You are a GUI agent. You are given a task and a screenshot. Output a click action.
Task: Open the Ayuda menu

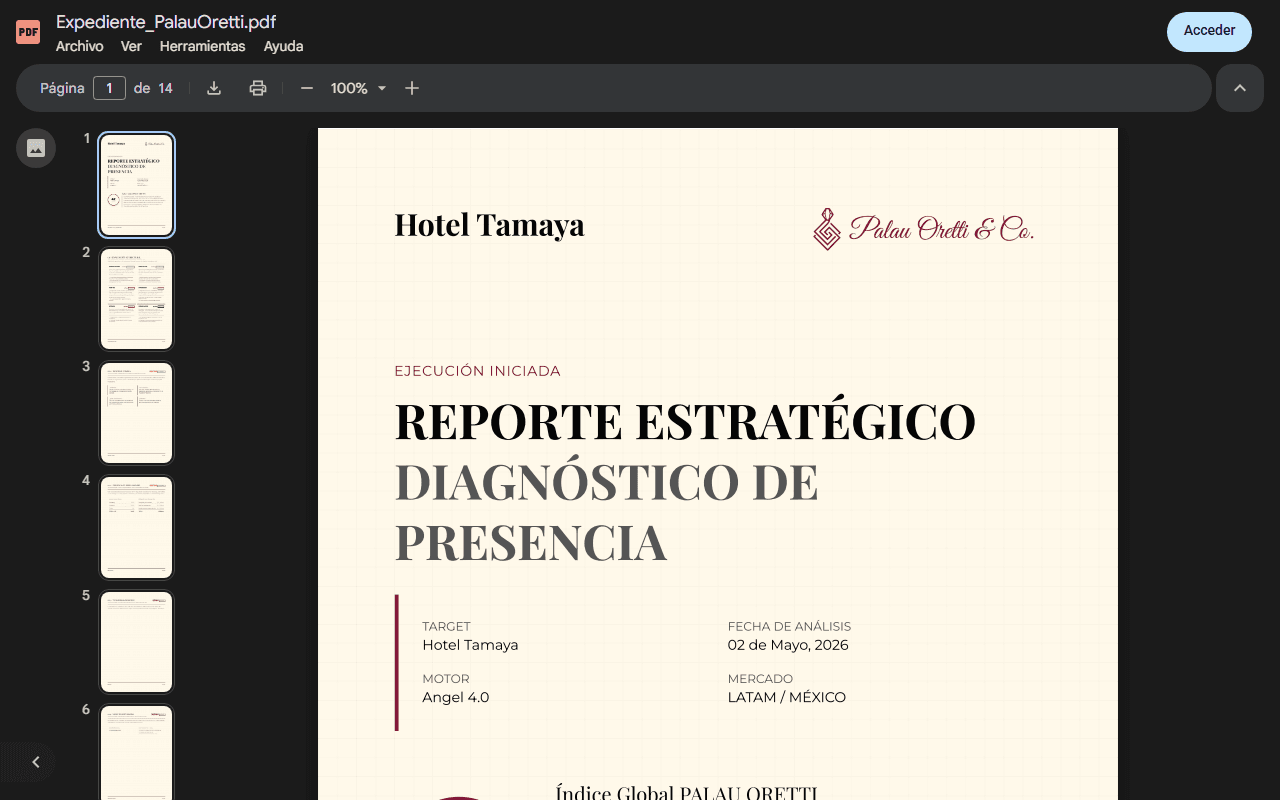click(283, 46)
